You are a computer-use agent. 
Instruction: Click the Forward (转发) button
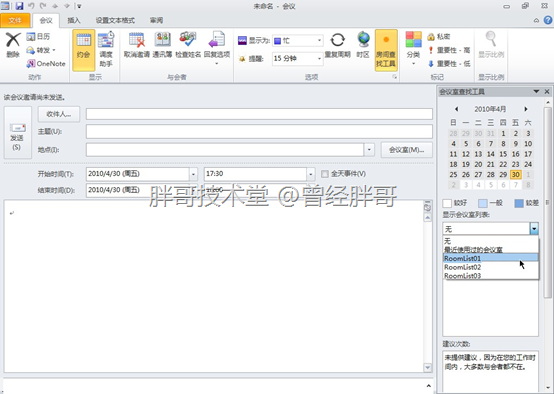click(x=41, y=50)
